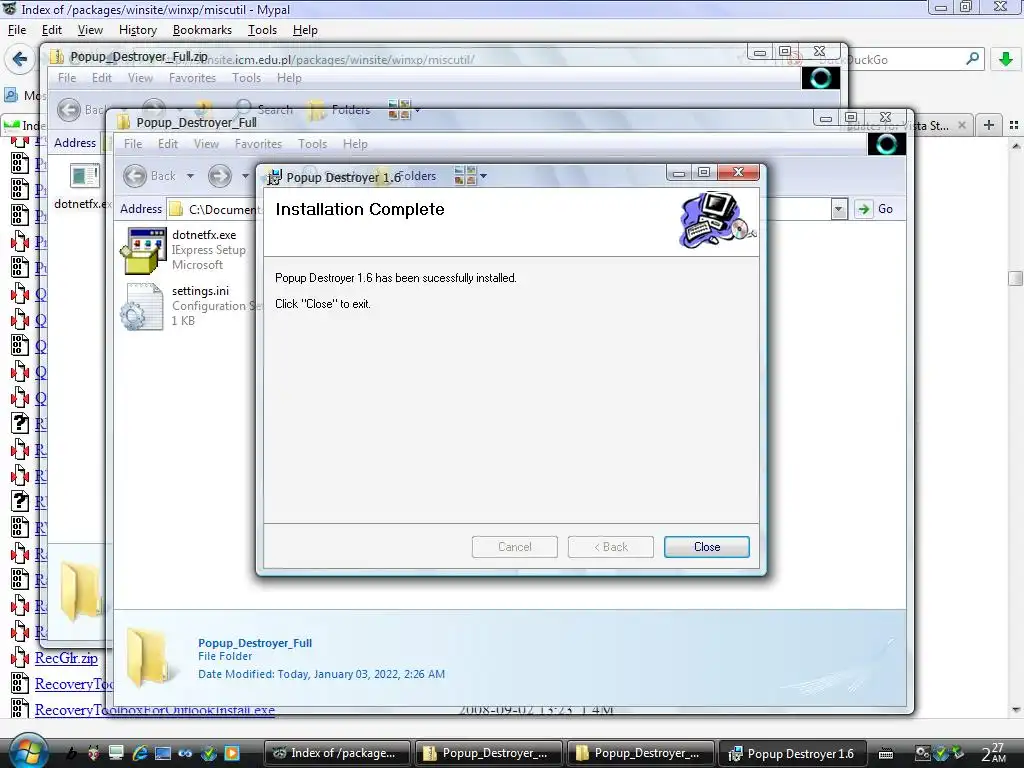Open the Mypal History menu
This screenshot has height=768, width=1024.
(x=138, y=30)
